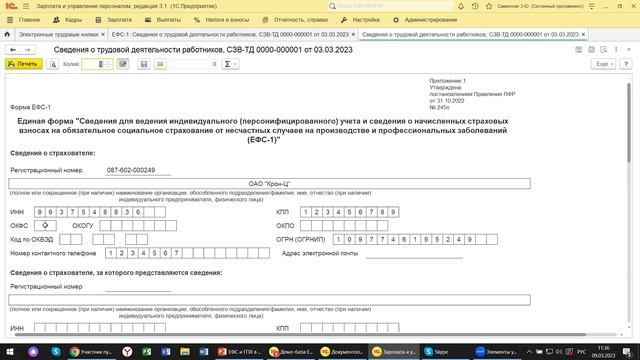Click the printer icon beside the document title
This screenshot has height=360, width=640.
(x=591, y=50)
